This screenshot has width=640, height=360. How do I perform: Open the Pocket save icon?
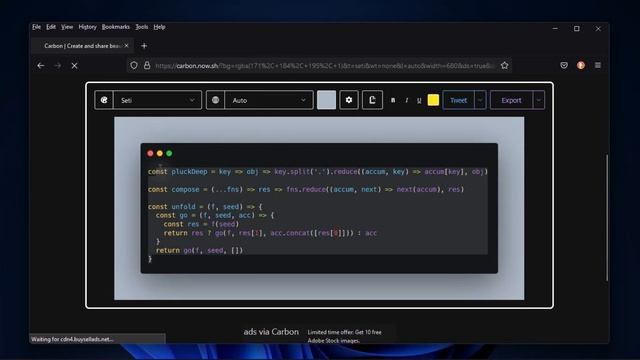pos(564,65)
